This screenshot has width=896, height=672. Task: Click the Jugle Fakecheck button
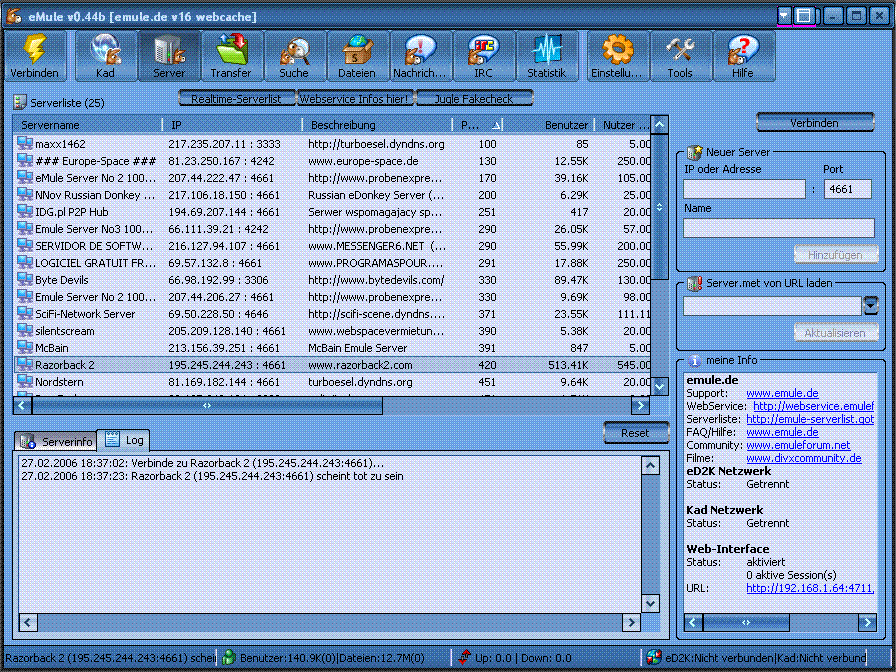click(474, 98)
